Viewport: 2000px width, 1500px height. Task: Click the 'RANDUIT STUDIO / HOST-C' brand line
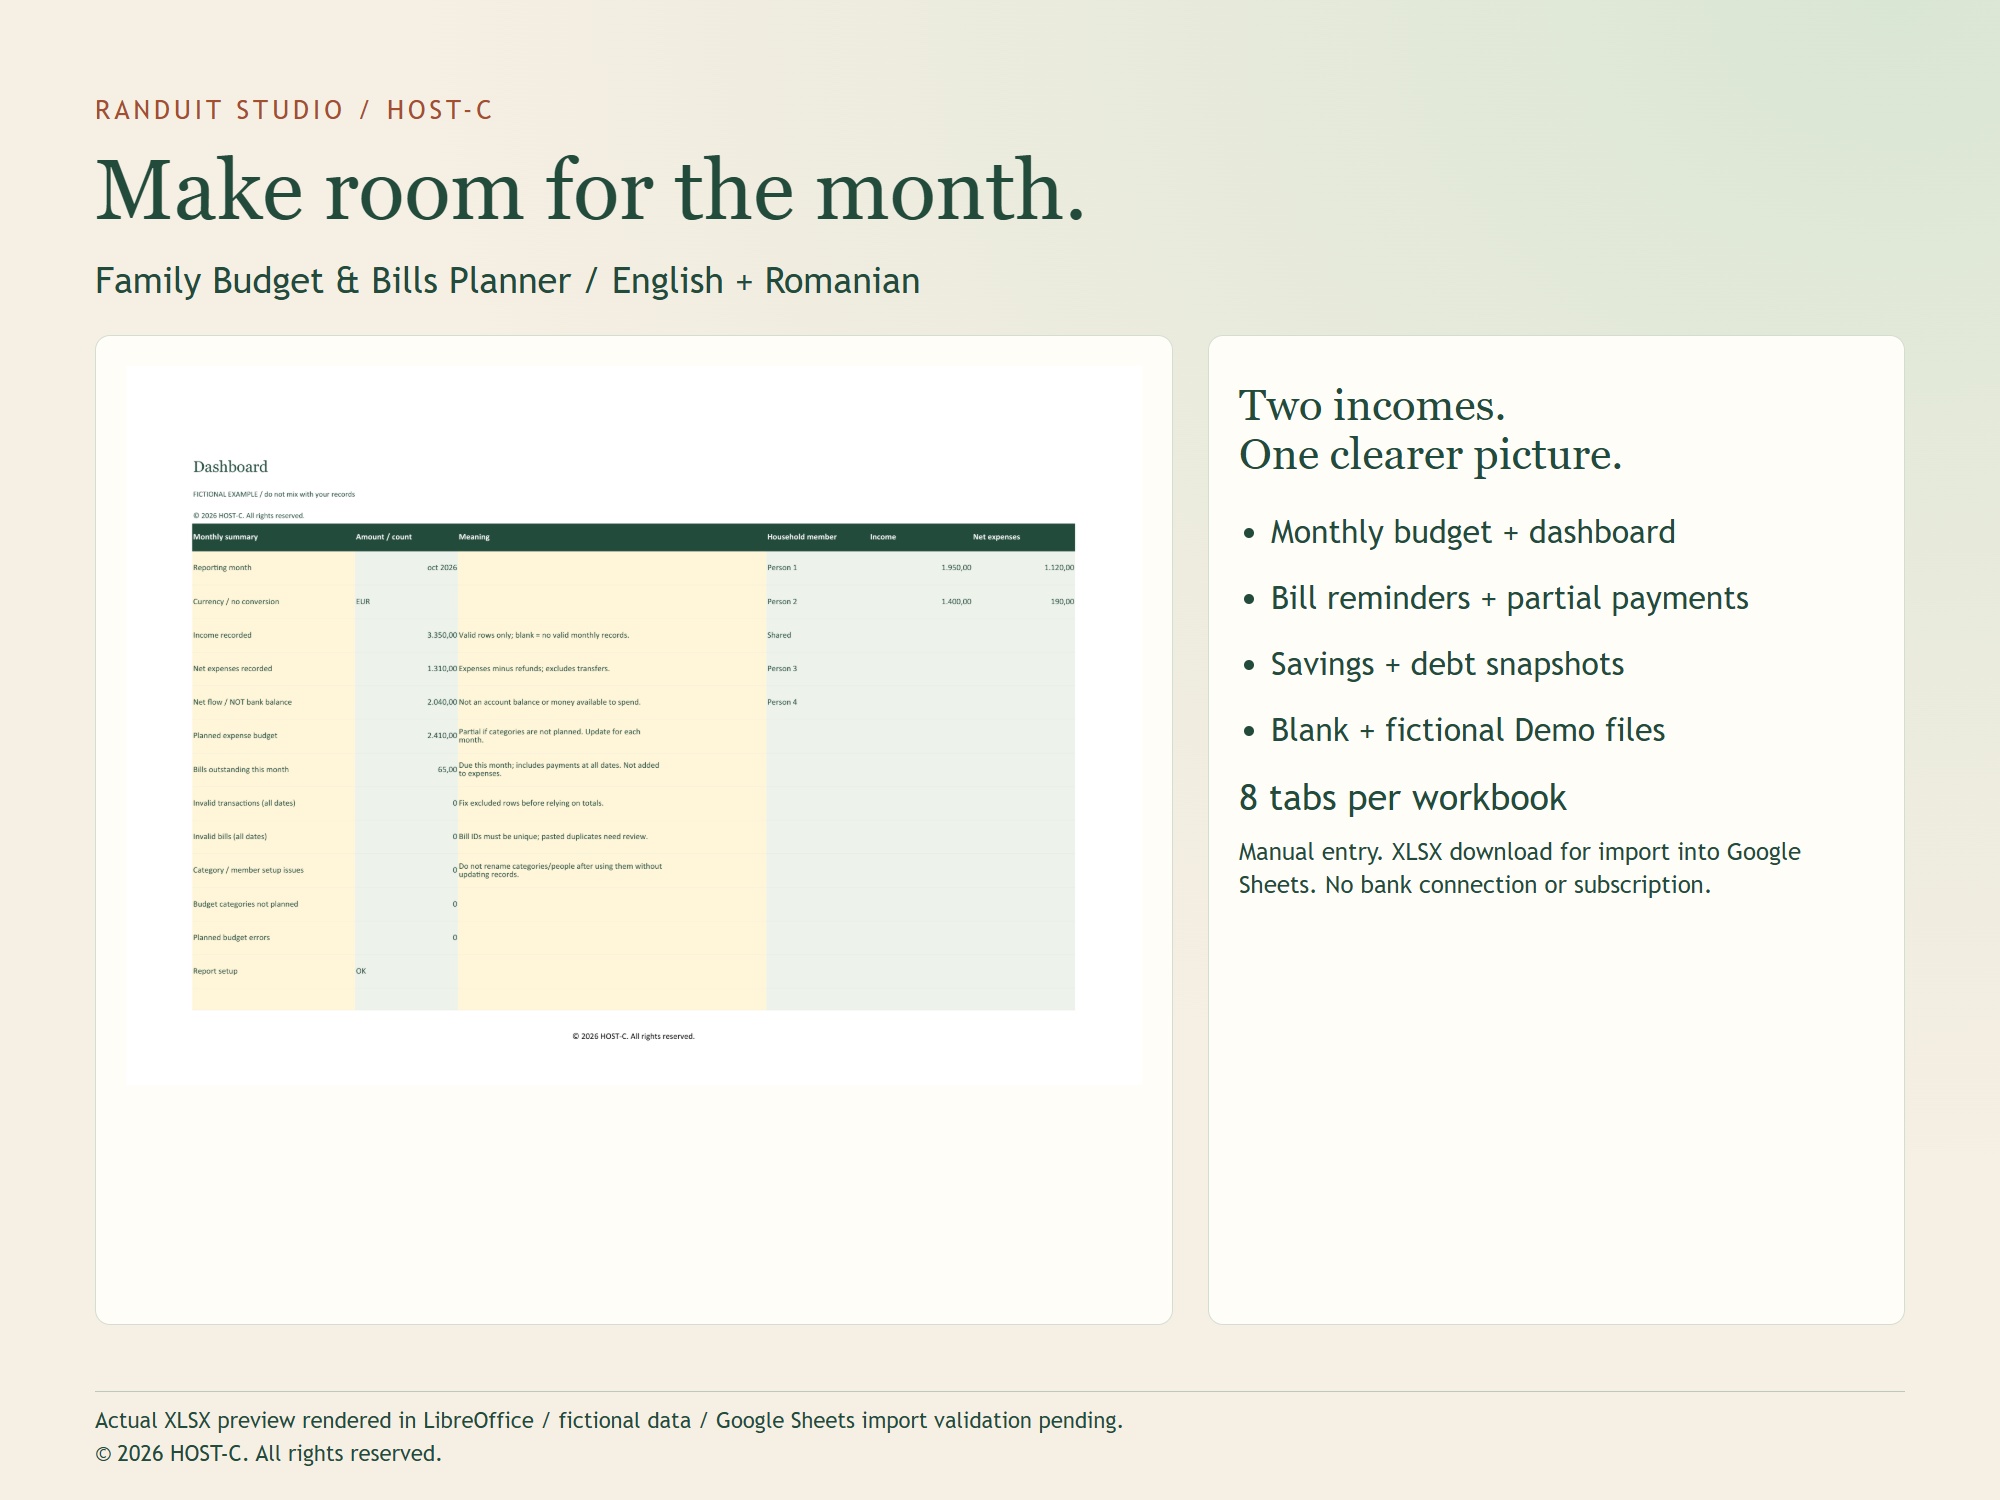pos(294,110)
